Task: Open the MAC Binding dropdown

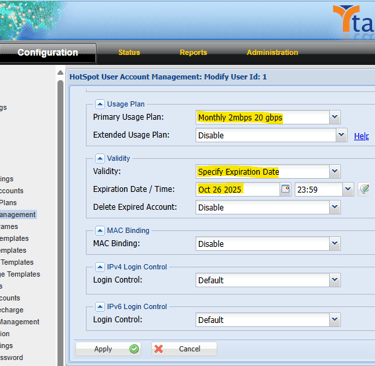Action: click(x=334, y=244)
